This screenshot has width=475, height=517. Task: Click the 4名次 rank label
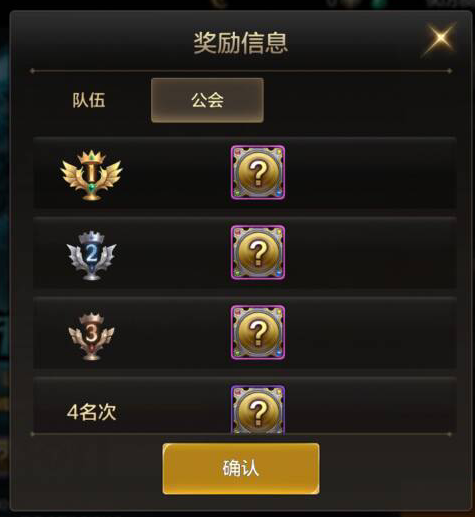click(91, 412)
